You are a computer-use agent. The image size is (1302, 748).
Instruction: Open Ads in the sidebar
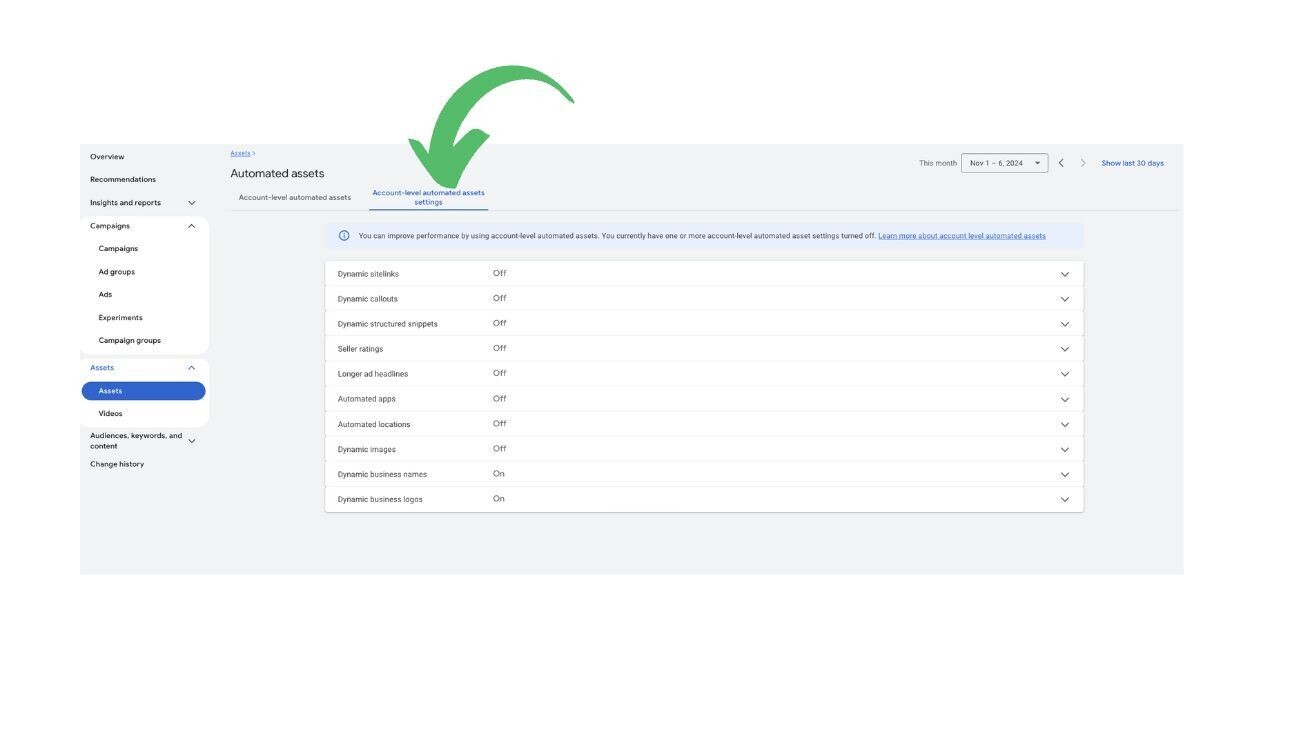coord(105,295)
